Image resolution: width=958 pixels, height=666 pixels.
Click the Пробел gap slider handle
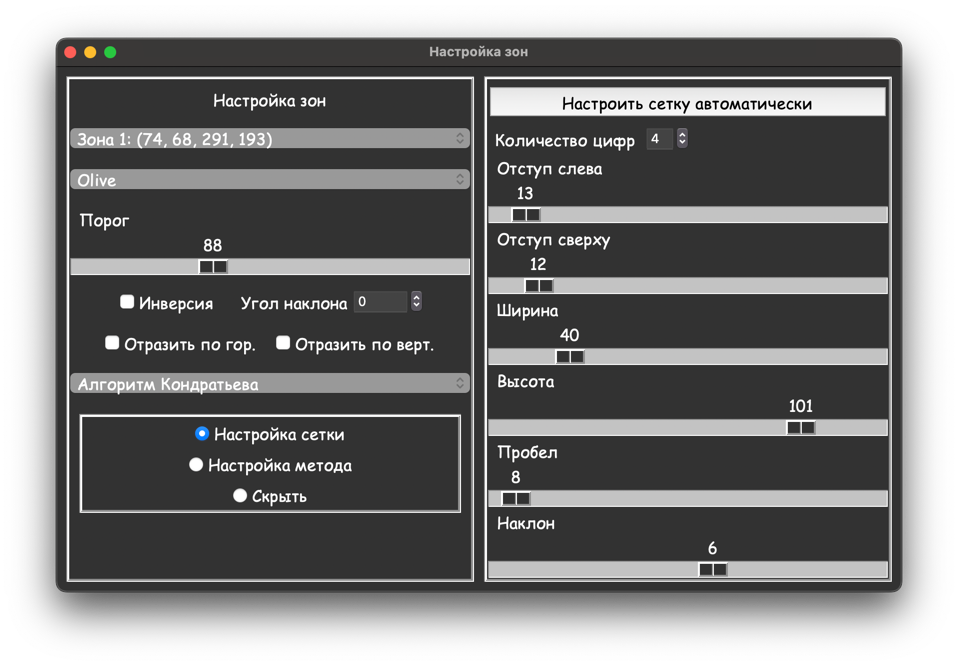tap(516, 499)
